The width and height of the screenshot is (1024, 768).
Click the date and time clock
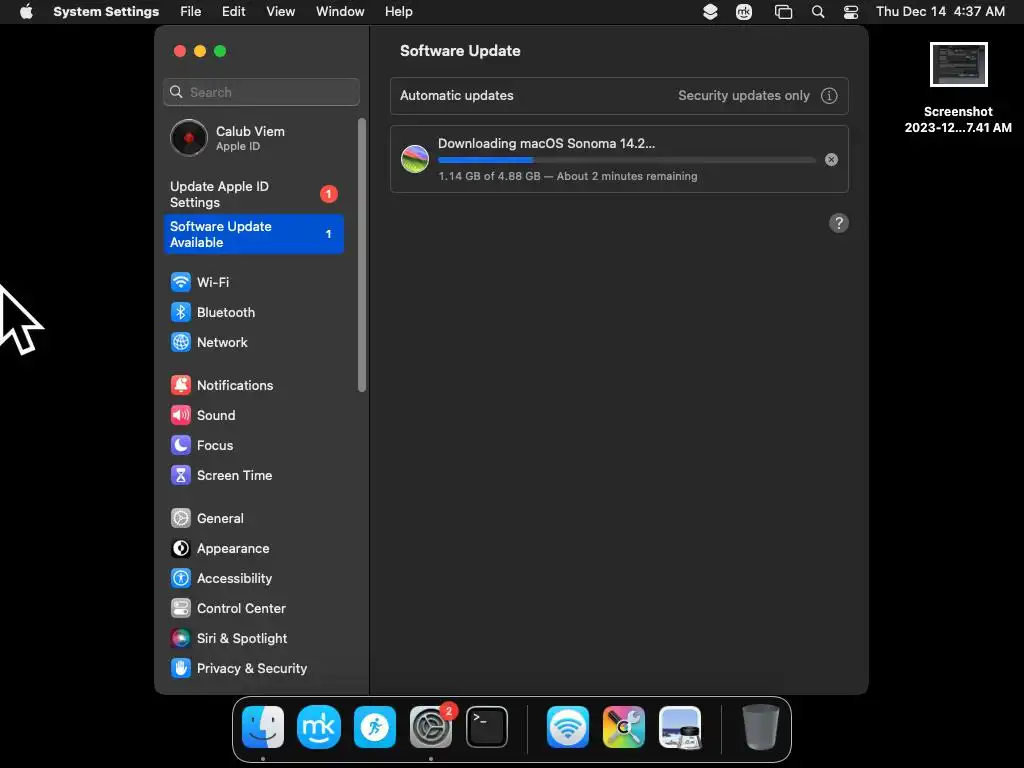pos(940,12)
